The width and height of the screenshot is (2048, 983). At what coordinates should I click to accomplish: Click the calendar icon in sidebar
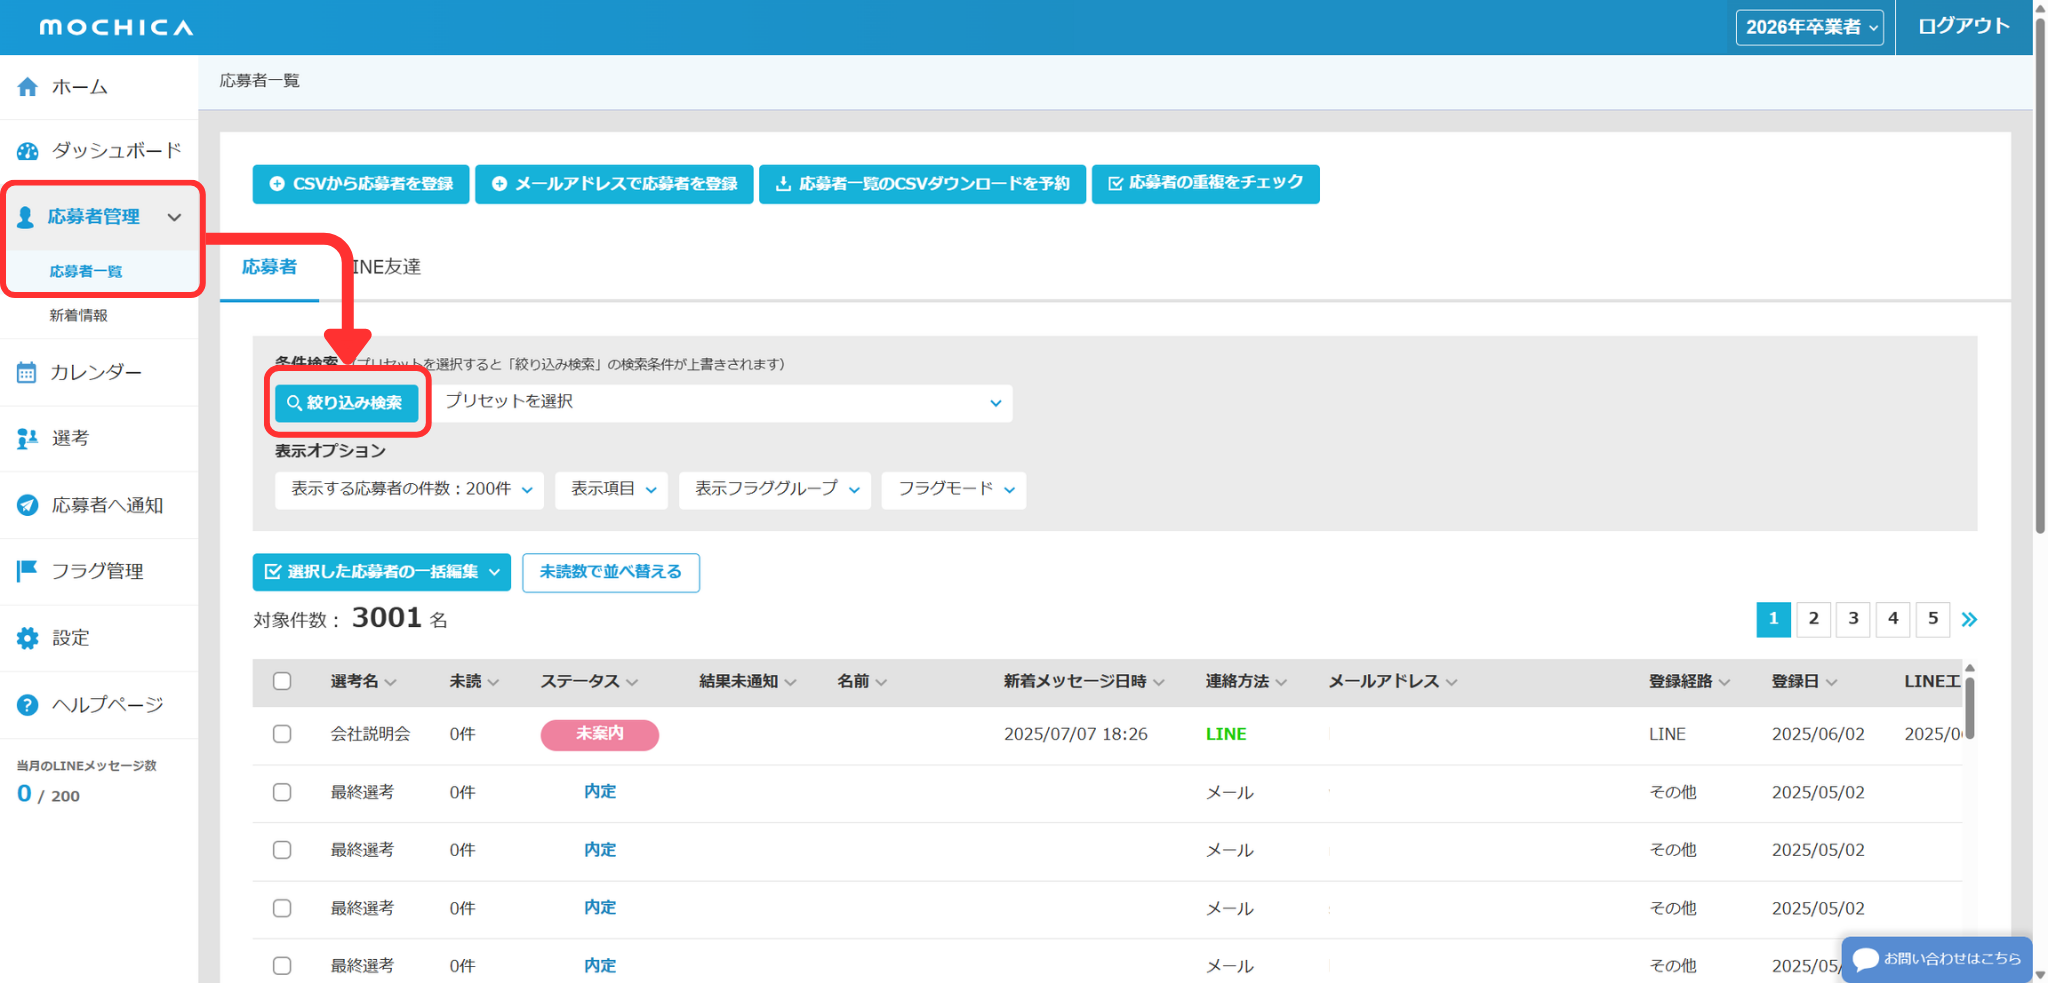[x=27, y=373]
